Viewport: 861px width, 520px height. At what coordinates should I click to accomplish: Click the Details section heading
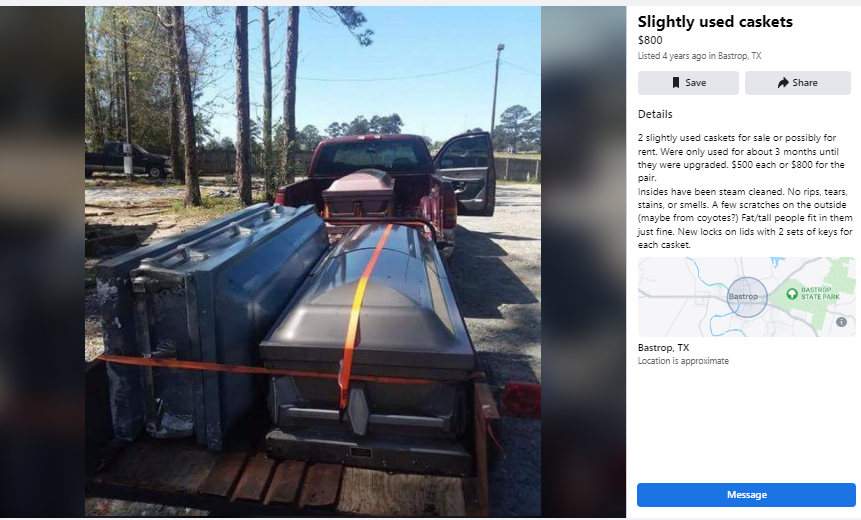coord(655,114)
